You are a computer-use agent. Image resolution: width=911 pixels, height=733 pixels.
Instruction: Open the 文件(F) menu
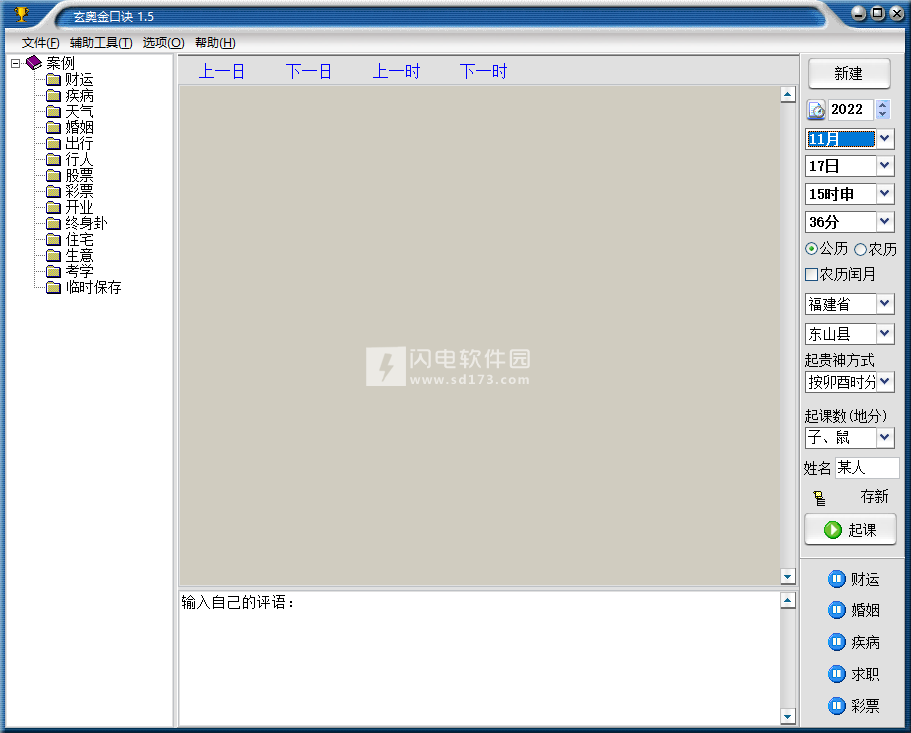pyautogui.click(x=41, y=42)
